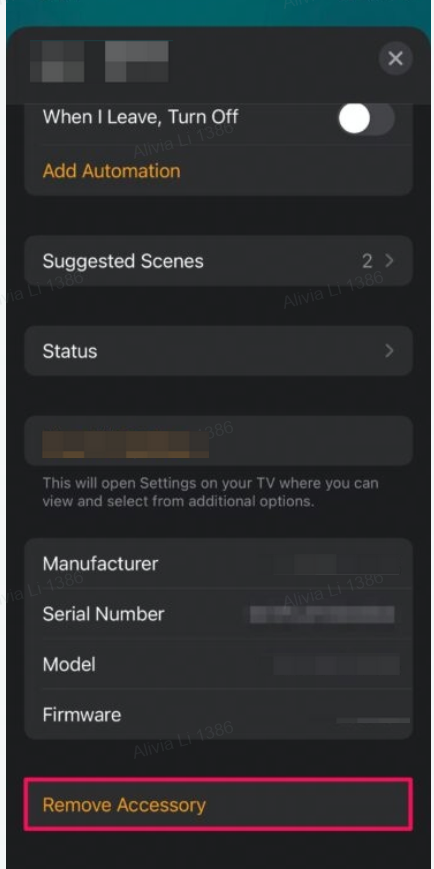Click the blurred Manufacturer value

(x=337, y=564)
